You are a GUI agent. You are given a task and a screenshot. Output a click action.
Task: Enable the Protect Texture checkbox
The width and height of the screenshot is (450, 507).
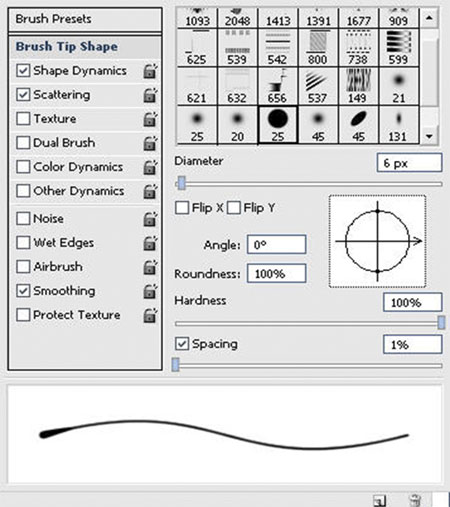(x=23, y=315)
